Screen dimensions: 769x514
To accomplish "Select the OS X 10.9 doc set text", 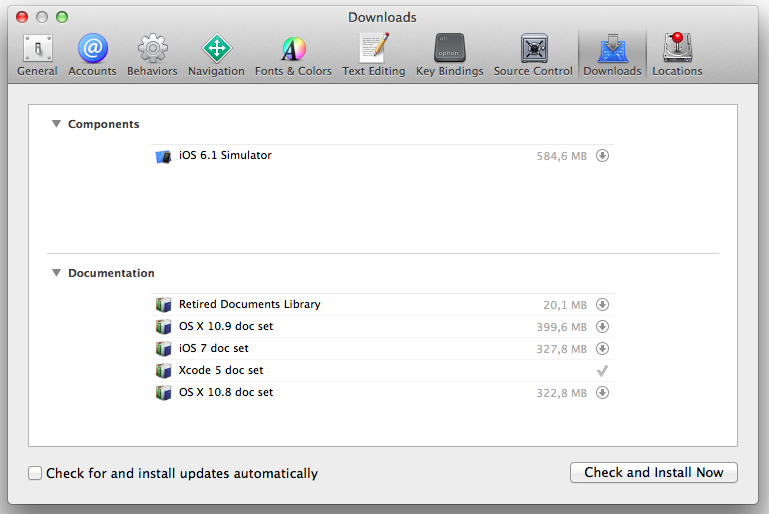I will click(x=226, y=326).
